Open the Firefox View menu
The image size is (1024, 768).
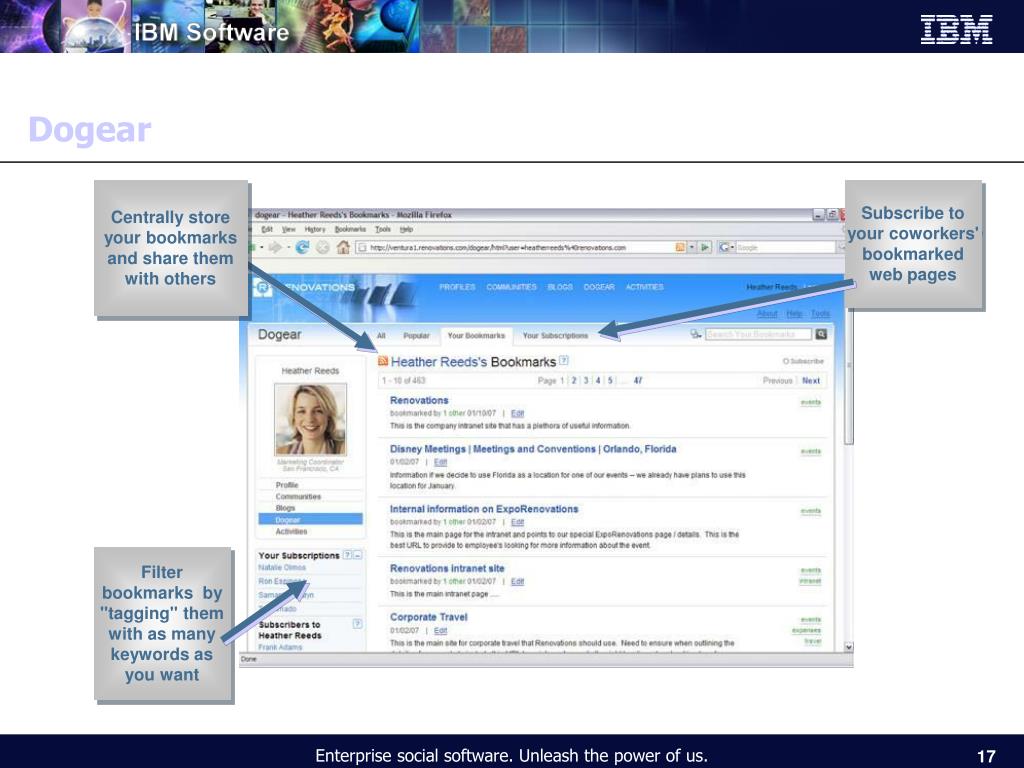click(289, 229)
